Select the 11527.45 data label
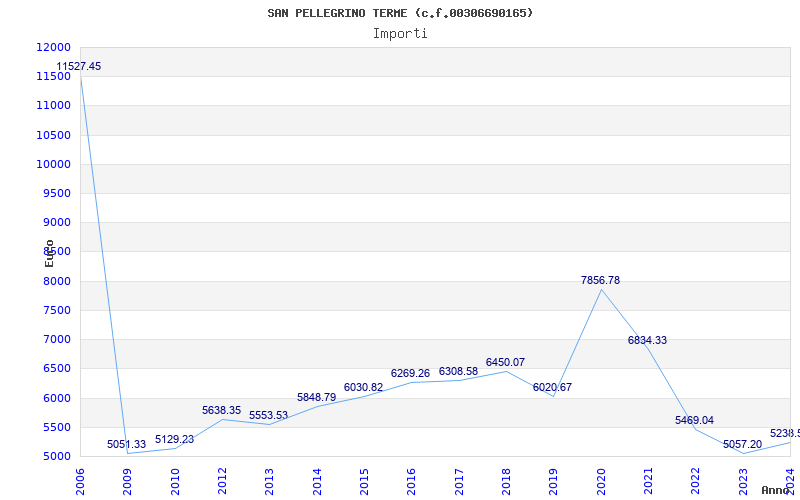 (x=79, y=66)
